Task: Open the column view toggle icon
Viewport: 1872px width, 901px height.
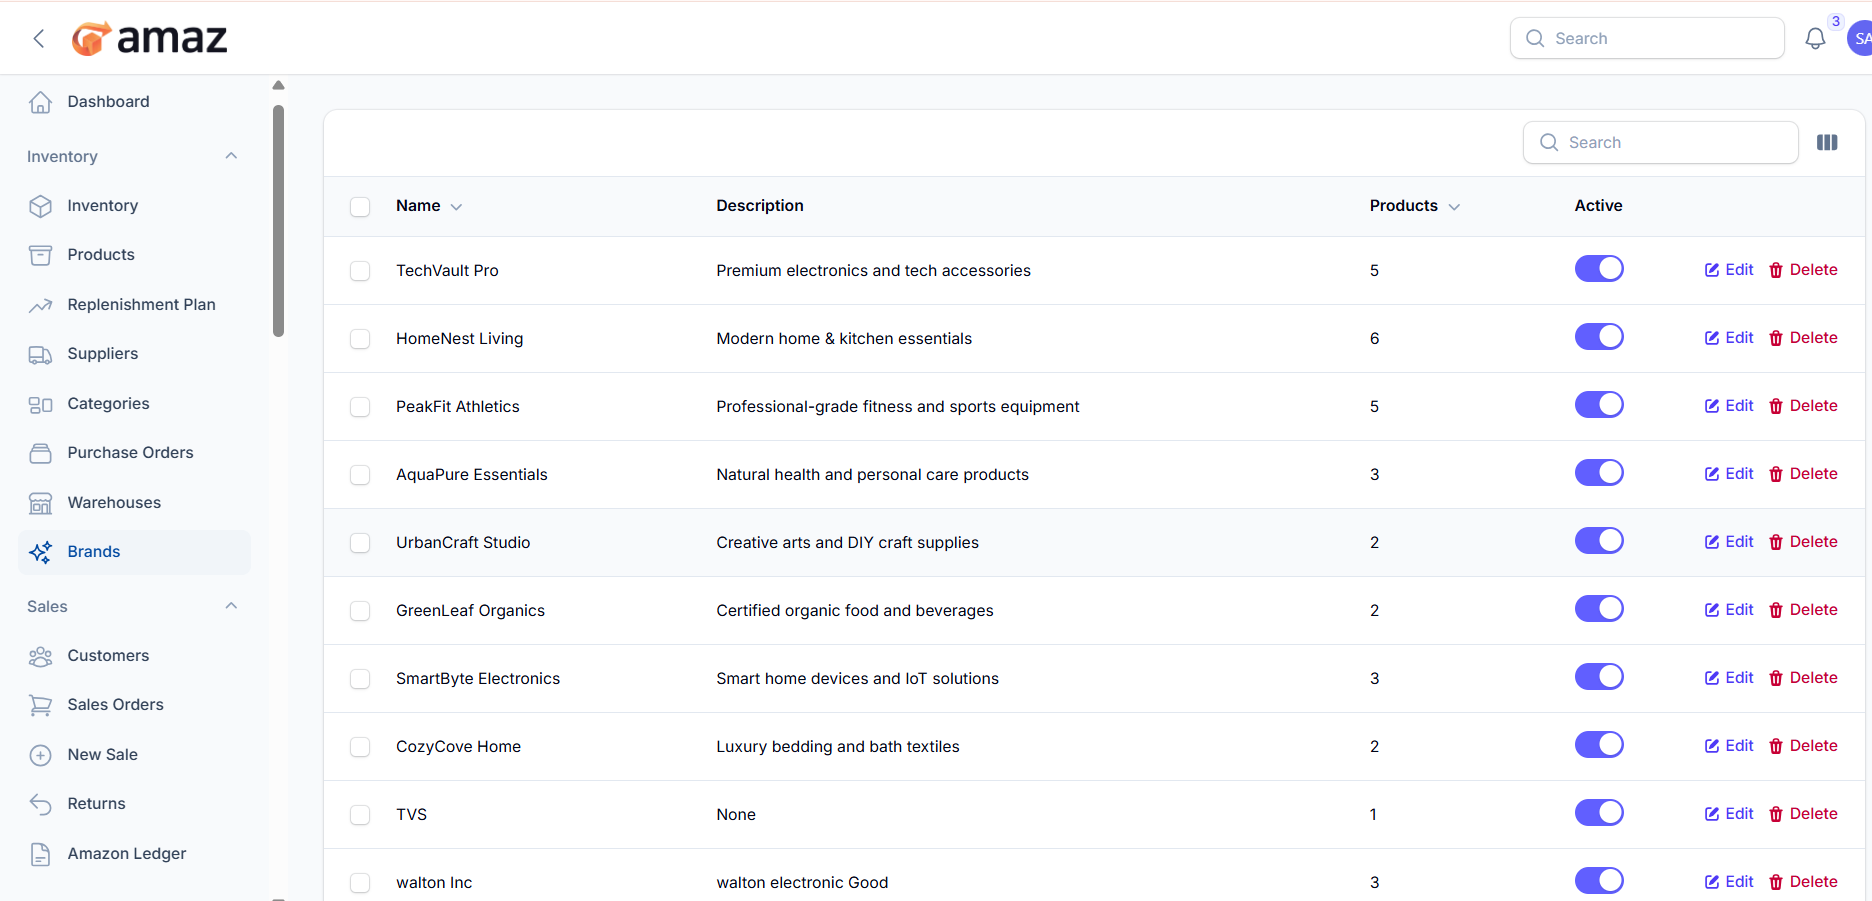Action: coord(1826,143)
